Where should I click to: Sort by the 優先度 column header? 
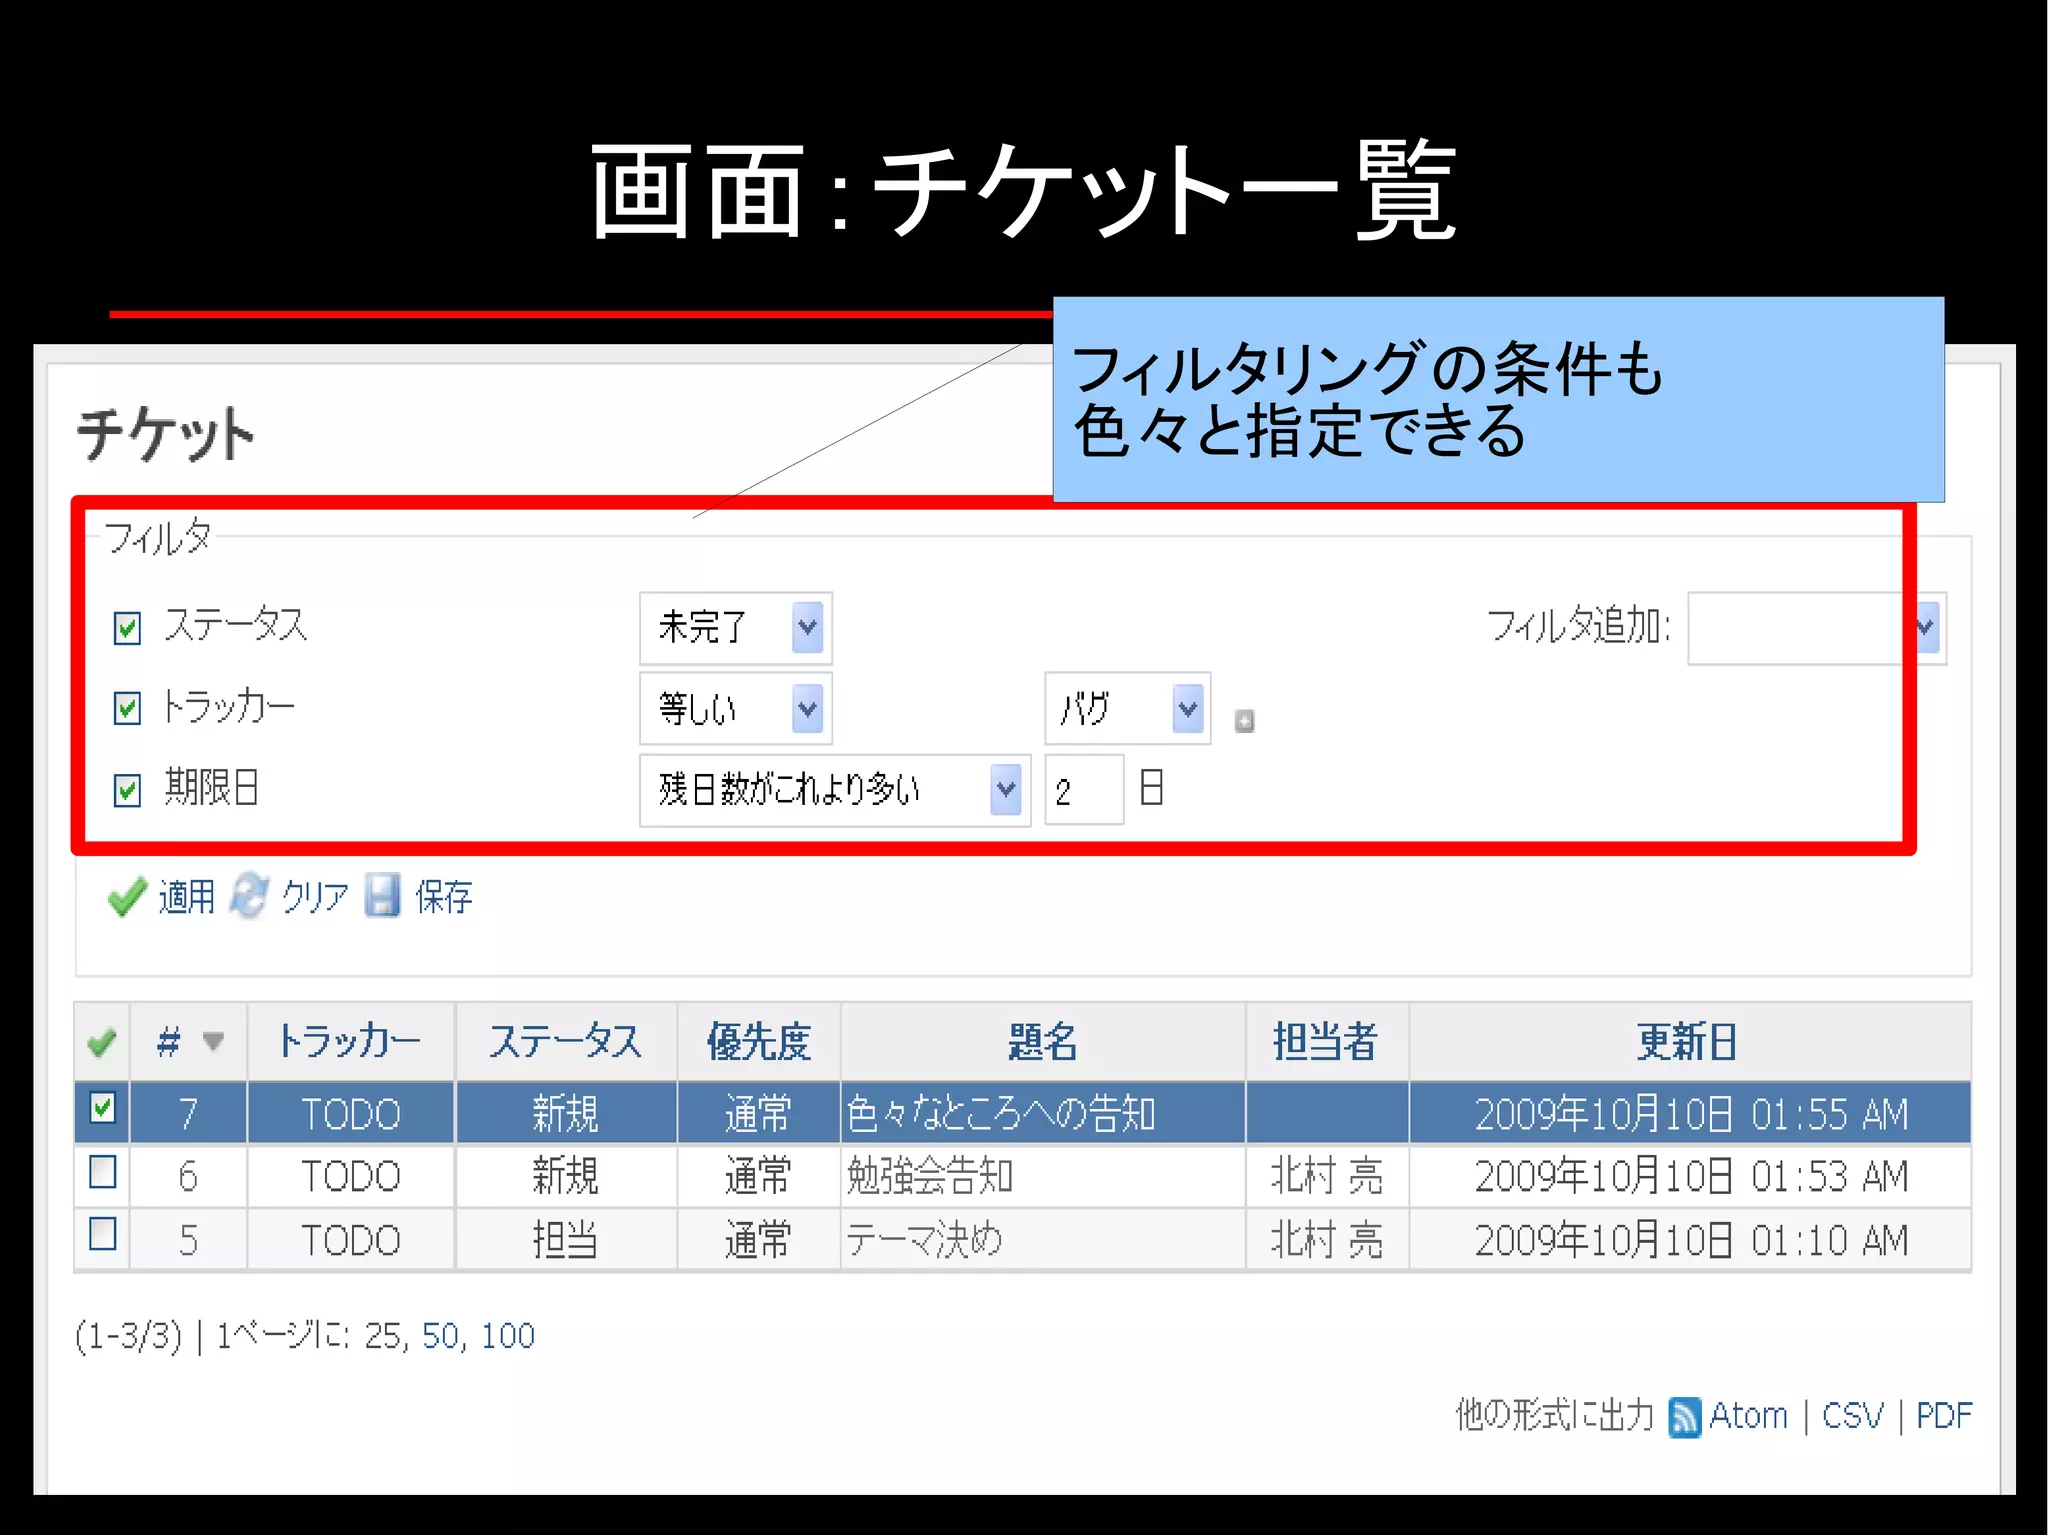pyautogui.click(x=758, y=1042)
